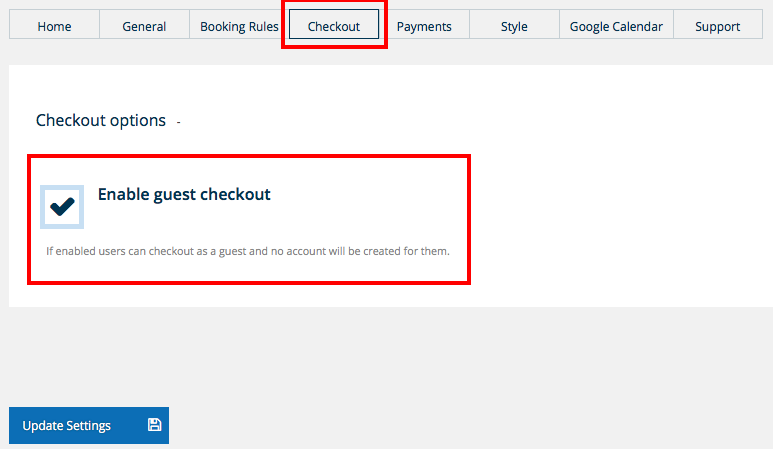Go to the Booking Rules tab
Screen dimensions: 773x449
tap(239, 26)
